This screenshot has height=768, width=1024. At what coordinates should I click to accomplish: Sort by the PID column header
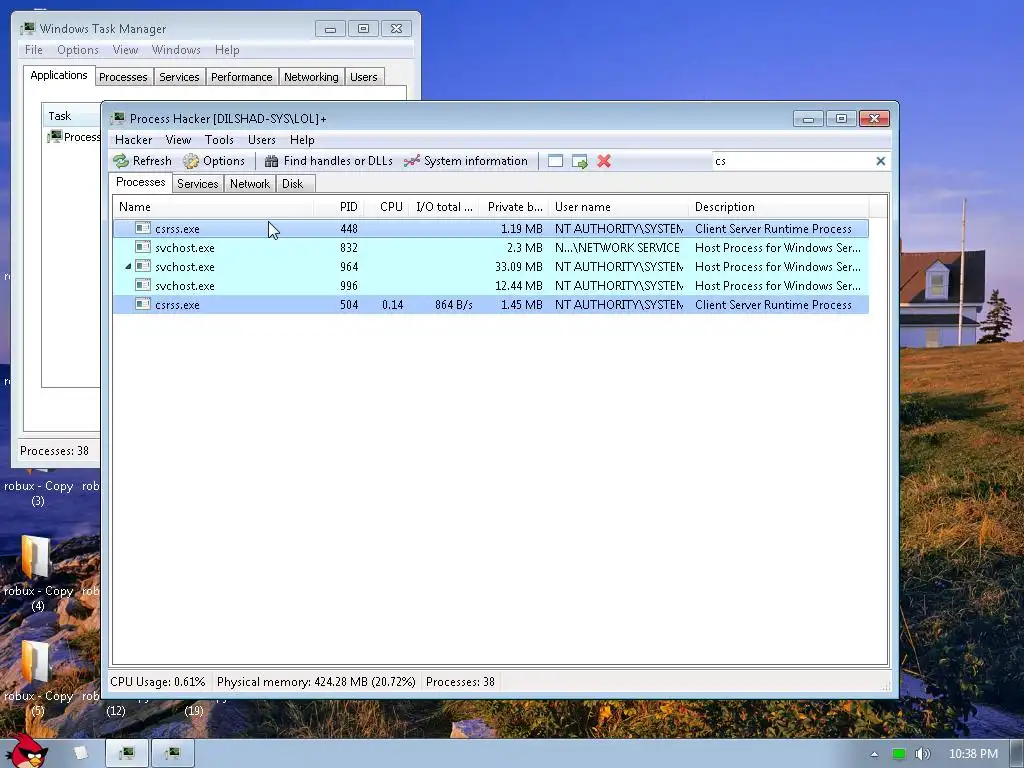pyautogui.click(x=339, y=207)
